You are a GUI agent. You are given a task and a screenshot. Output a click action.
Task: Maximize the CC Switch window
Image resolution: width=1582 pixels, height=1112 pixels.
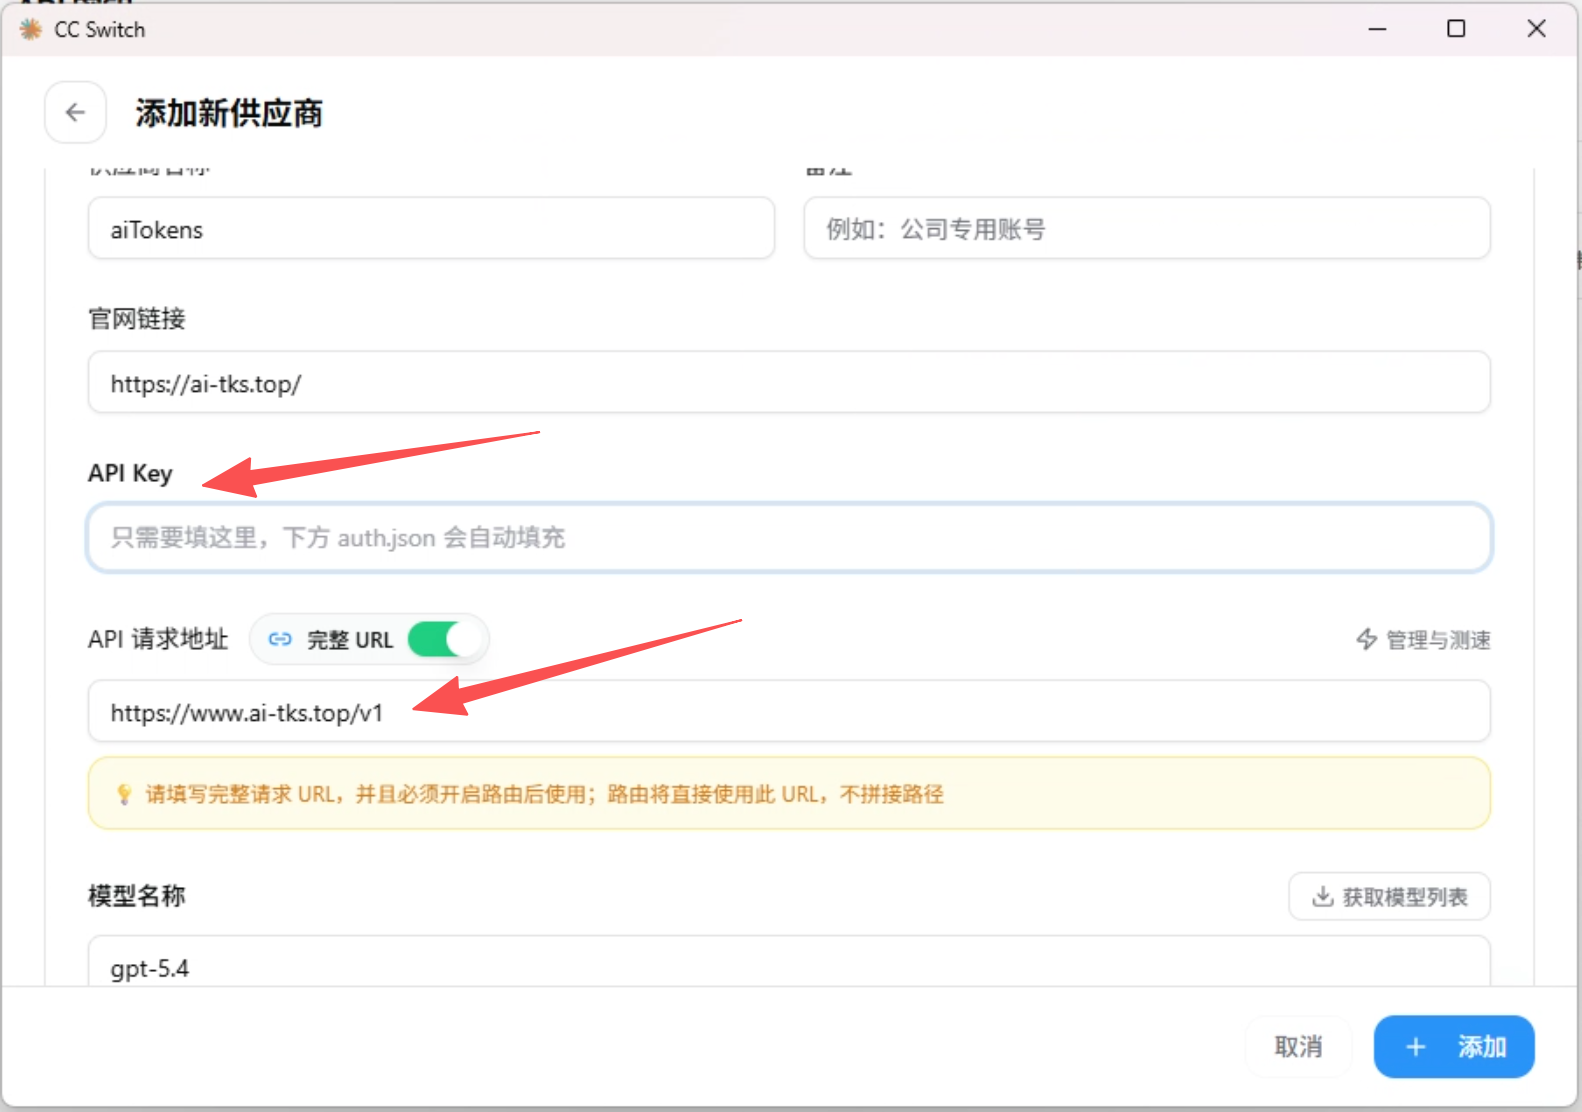coord(1456,29)
